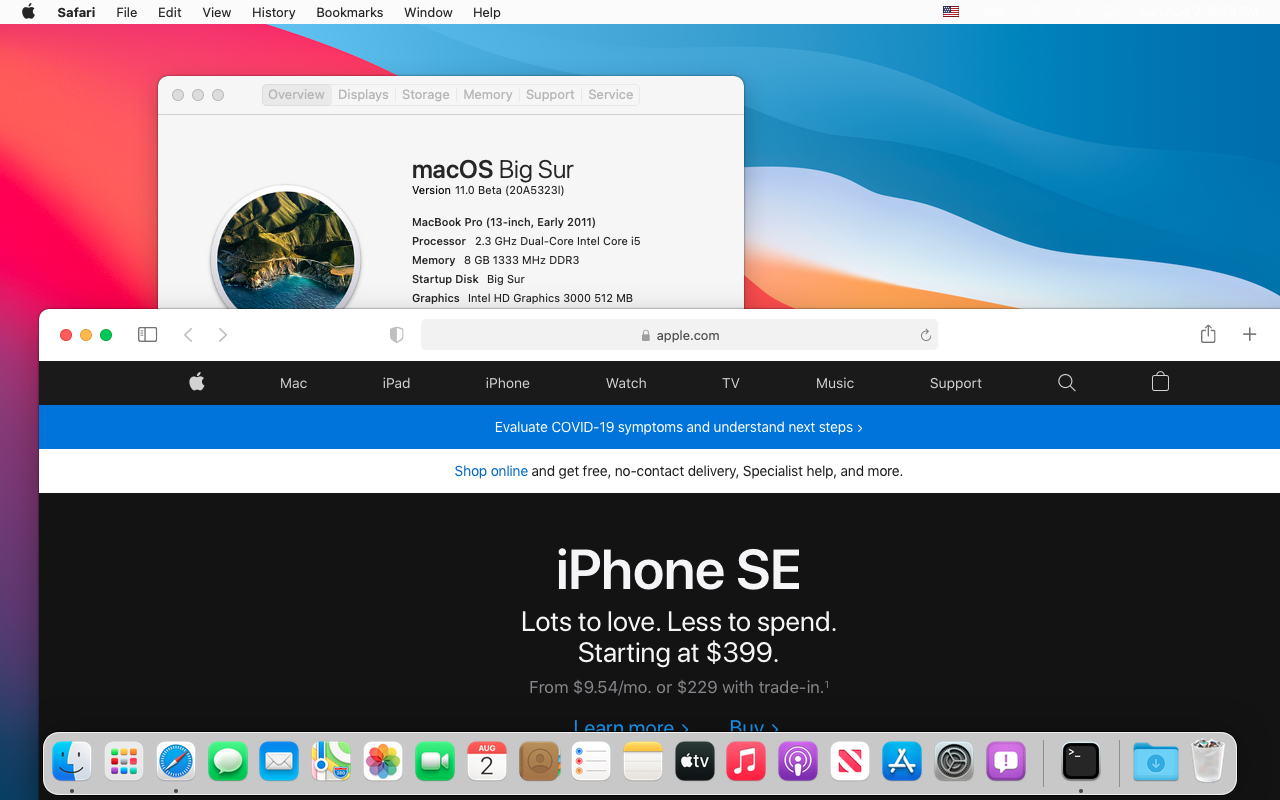The height and width of the screenshot is (800, 1280).
Task: Open iPad section in site nav
Action: click(396, 383)
